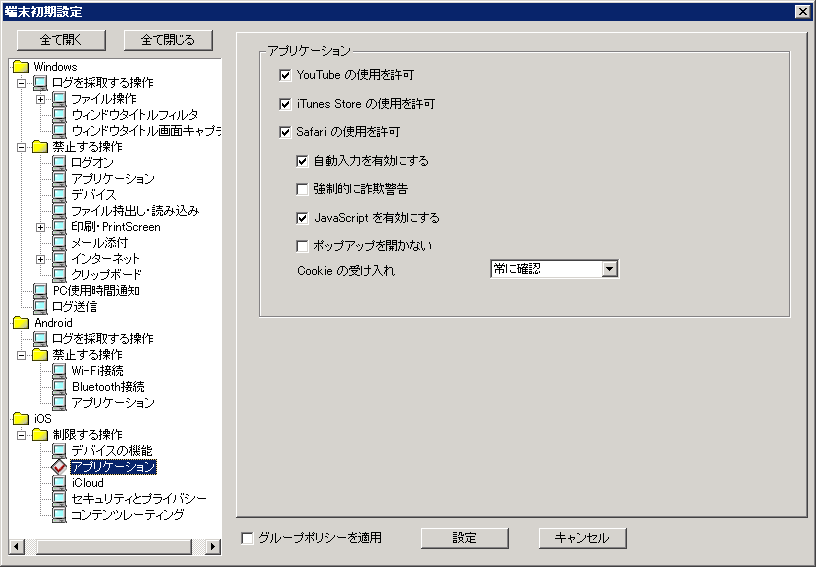Click the monitor icon next to インターネット
Screen dimensions: 816x567
click(x=59, y=259)
